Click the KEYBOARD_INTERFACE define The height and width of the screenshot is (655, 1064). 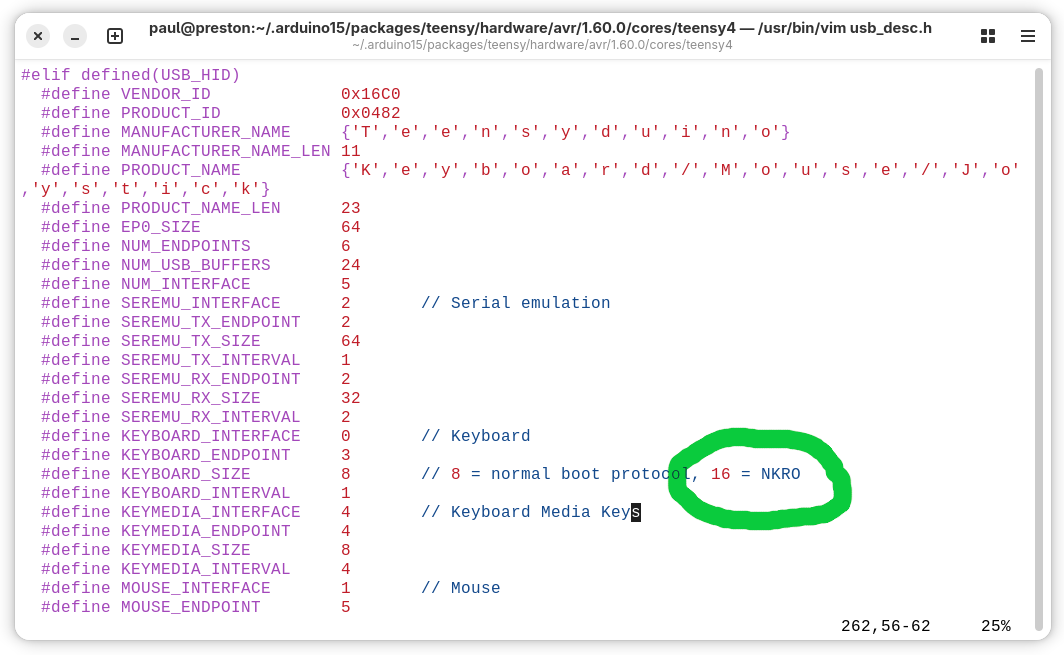(x=170, y=436)
